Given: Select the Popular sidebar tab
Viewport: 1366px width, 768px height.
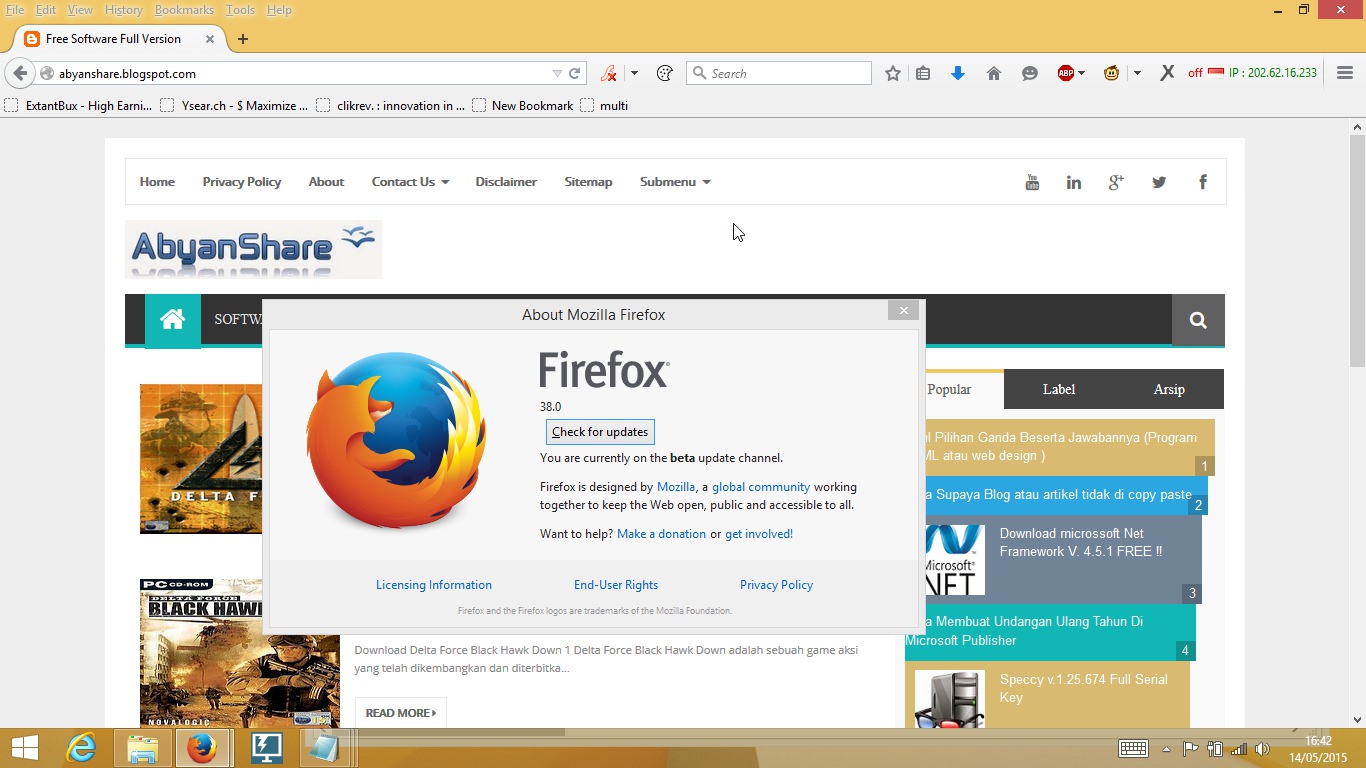Looking at the screenshot, I should pos(949,389).
